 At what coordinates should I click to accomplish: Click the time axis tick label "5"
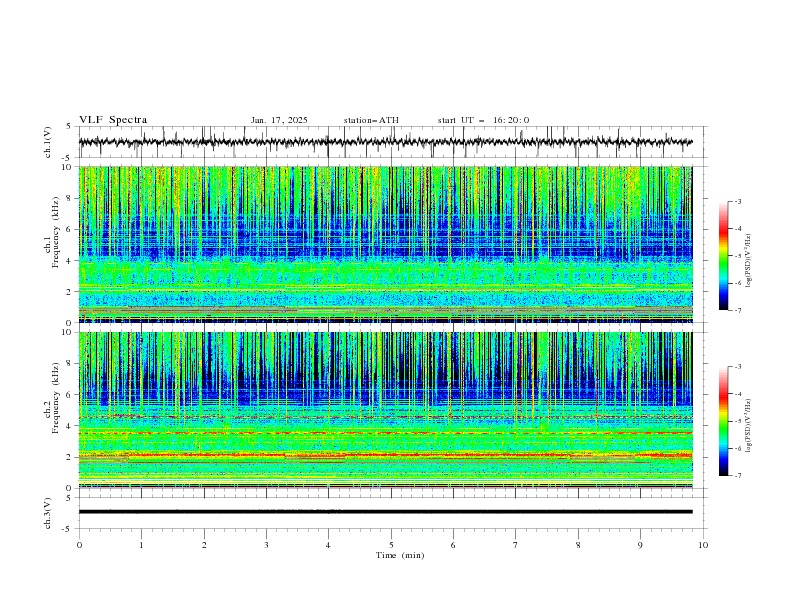click(x=391, y=545)
